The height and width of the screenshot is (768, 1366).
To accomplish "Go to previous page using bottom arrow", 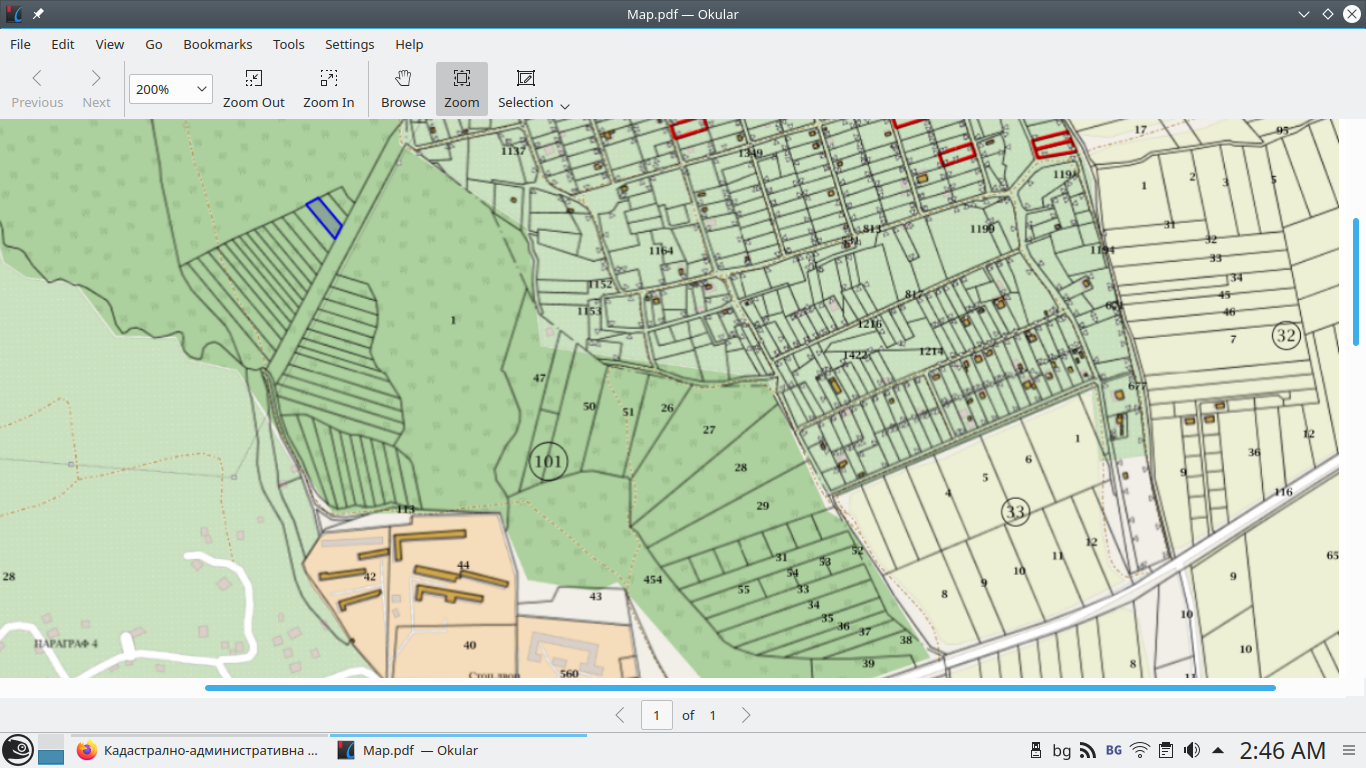I will click(x=620, y=715).
